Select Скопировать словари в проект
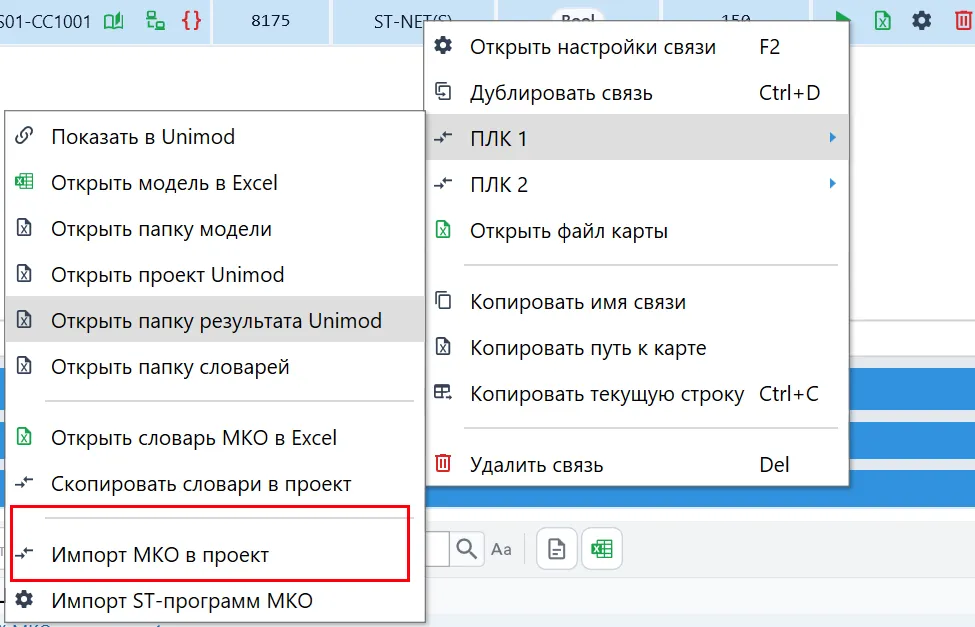 pos(215,483)
